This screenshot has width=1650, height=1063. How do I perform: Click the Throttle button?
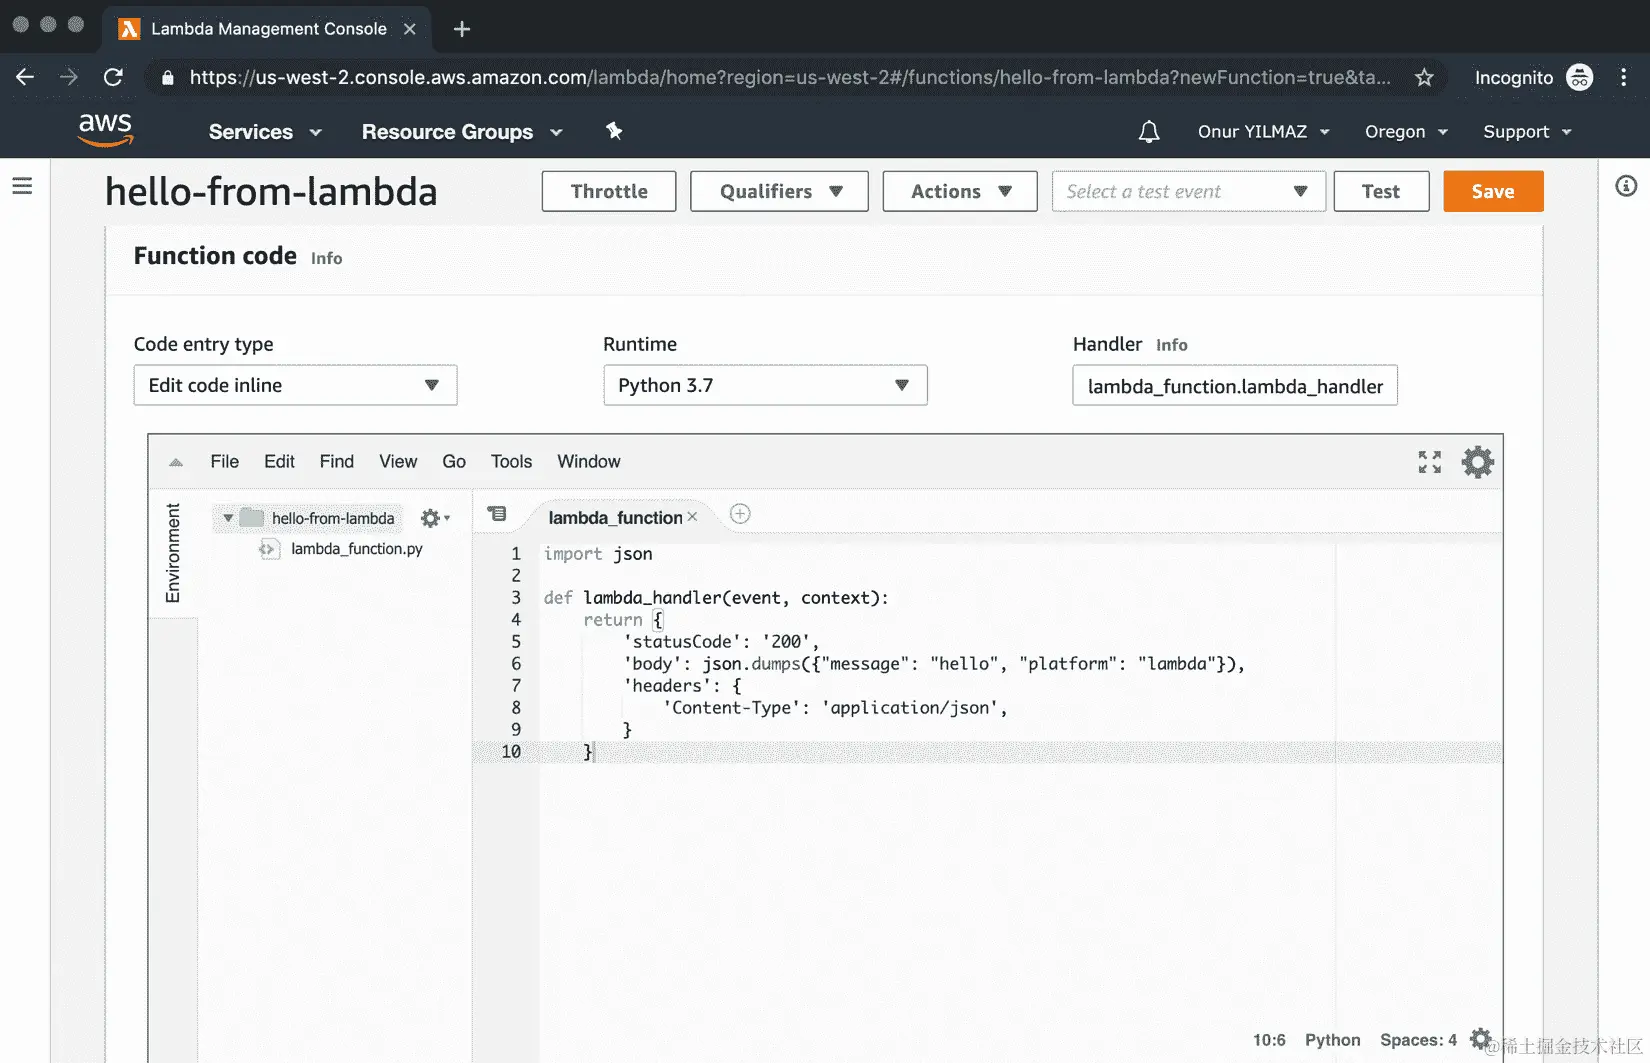pyautogui.click(x=608, y=191)
